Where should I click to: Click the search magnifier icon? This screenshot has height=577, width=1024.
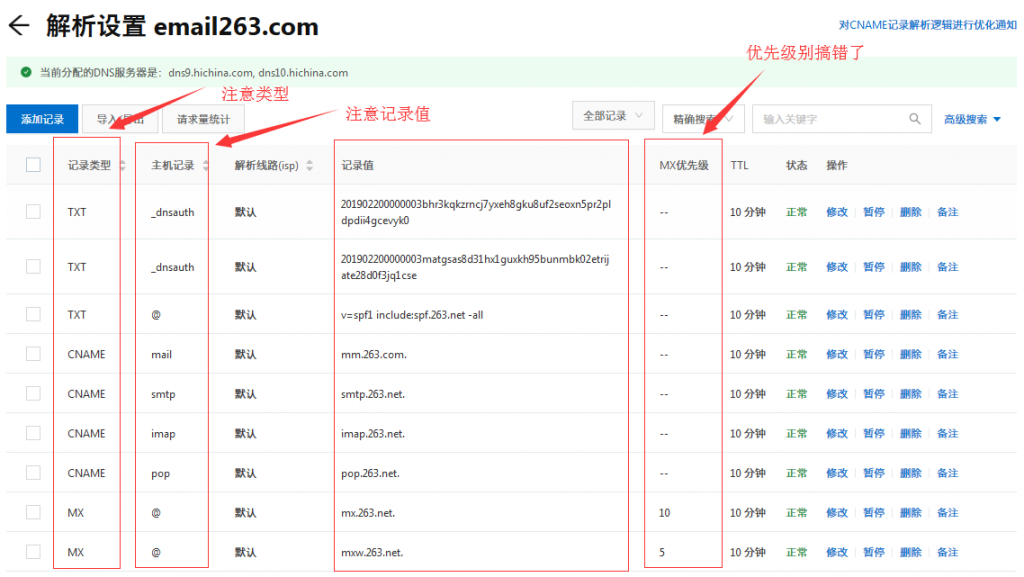pos(915,119)
